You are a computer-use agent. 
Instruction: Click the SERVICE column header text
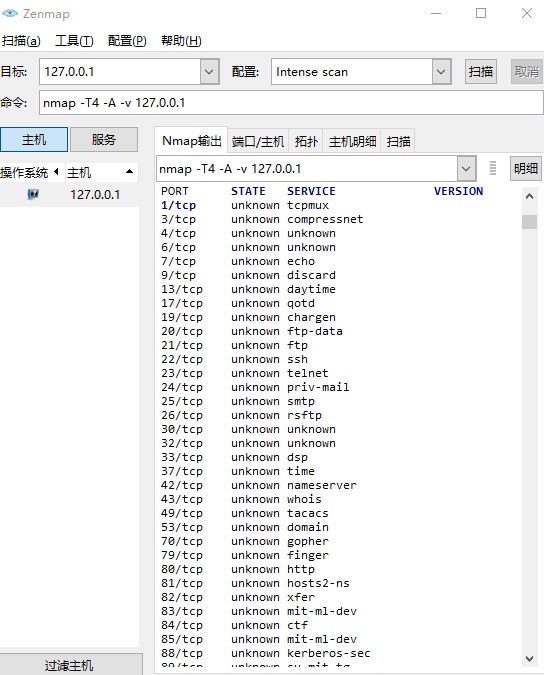[x=312, y=191]
